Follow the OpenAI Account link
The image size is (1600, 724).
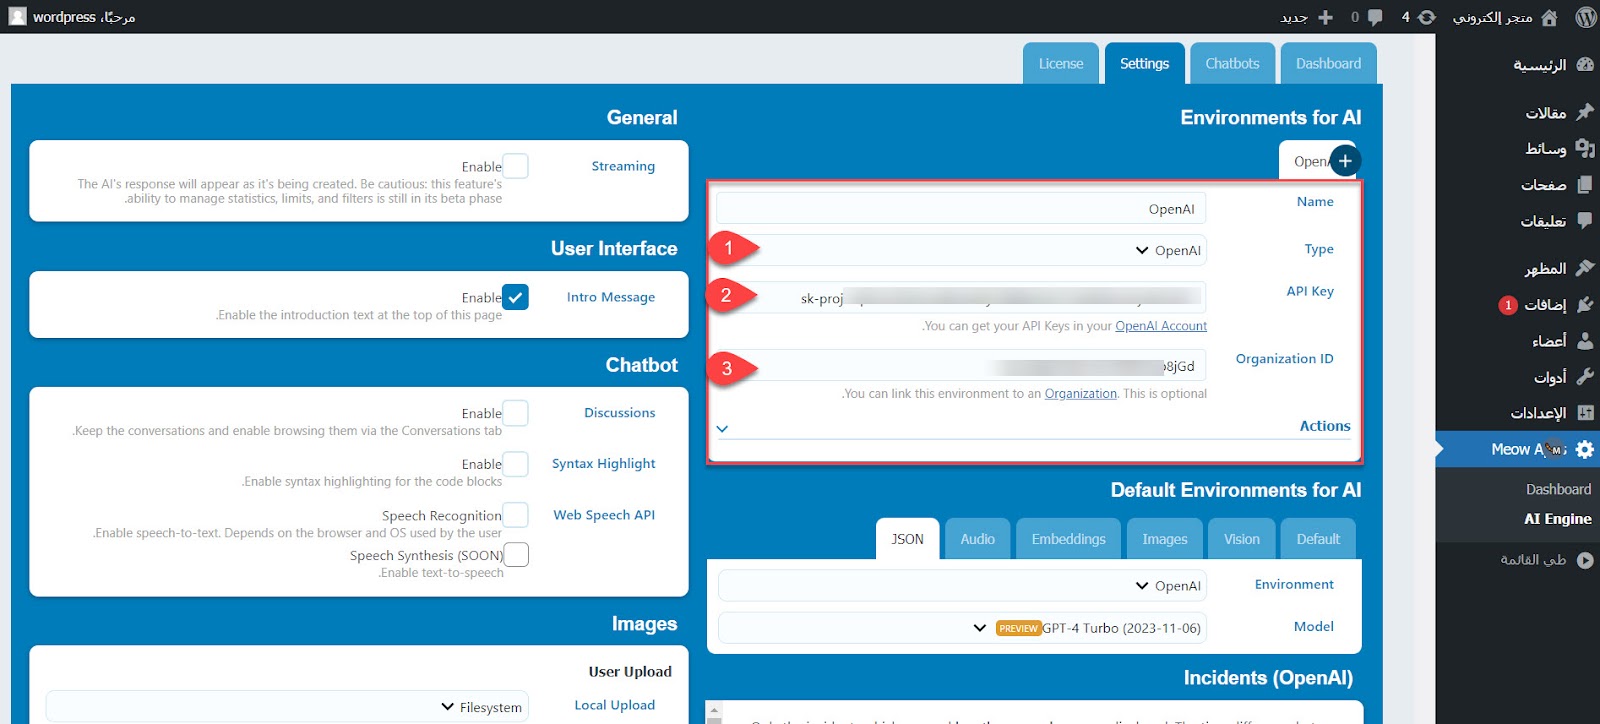(x=1160, y=326)
